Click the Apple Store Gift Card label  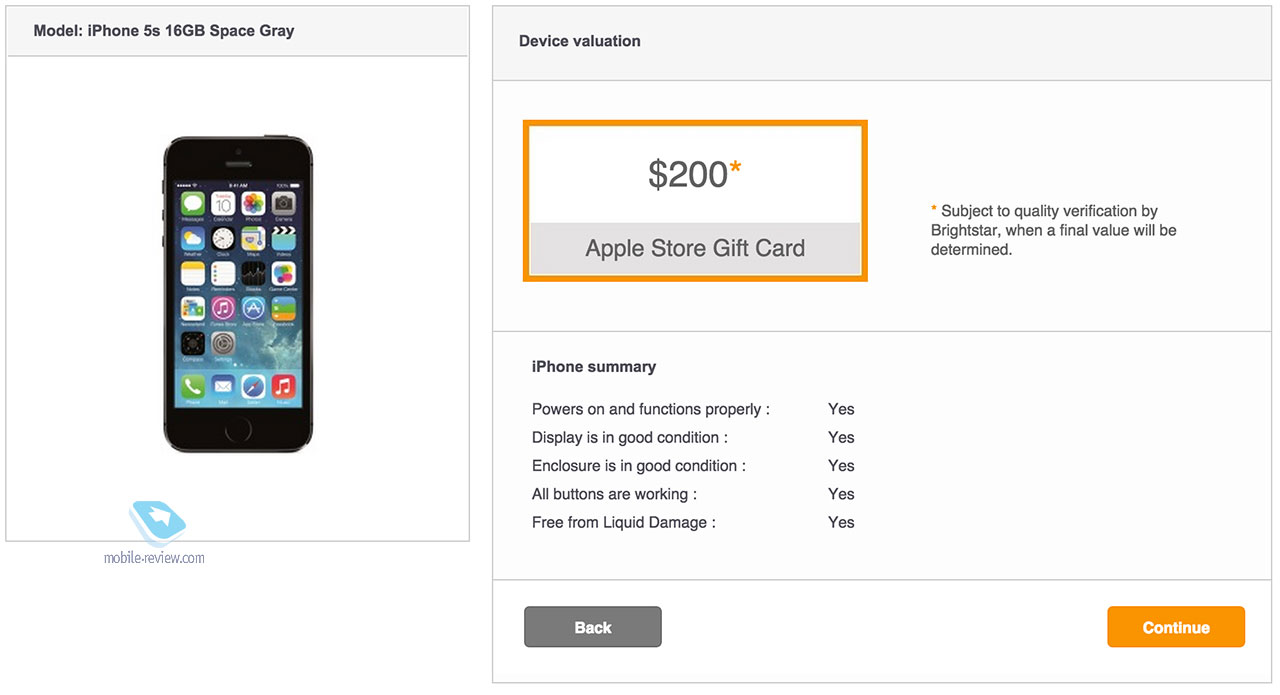694,248
